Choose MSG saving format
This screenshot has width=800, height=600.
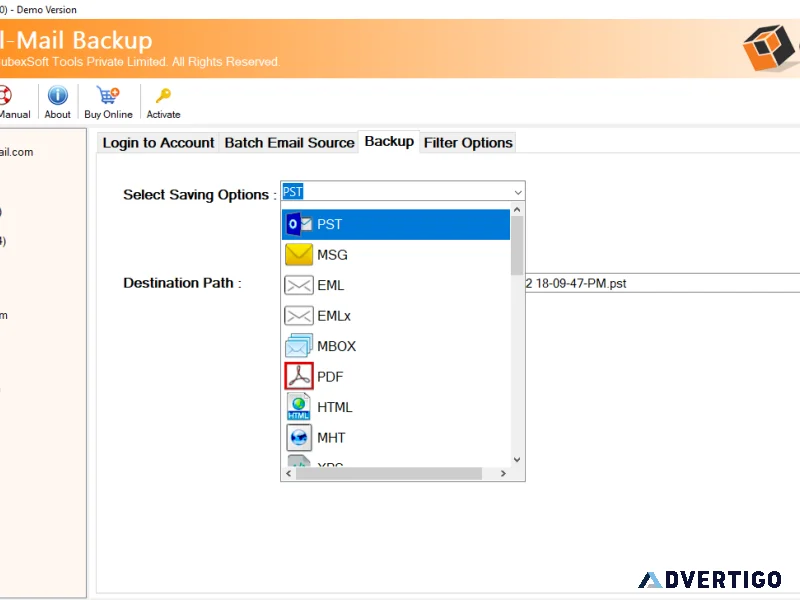pos(396,255)
